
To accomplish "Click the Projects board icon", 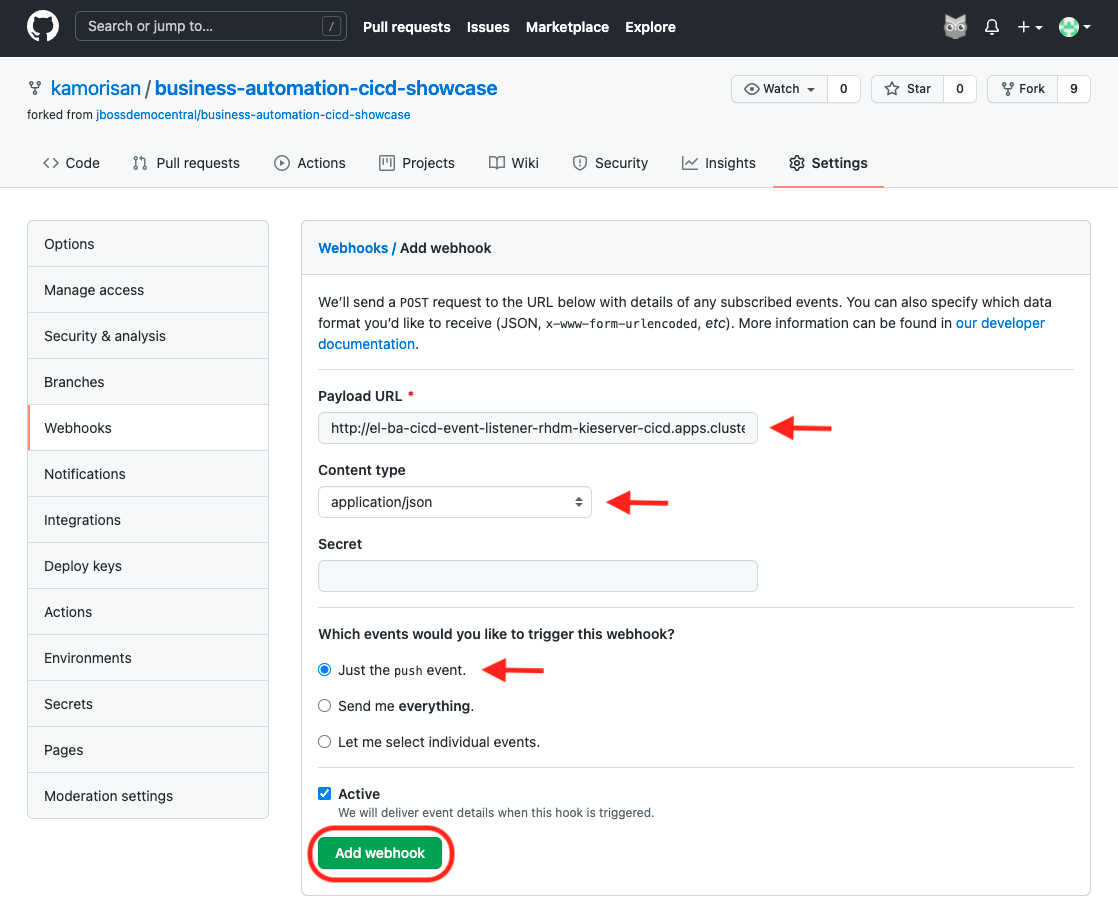I will (386, 163).
